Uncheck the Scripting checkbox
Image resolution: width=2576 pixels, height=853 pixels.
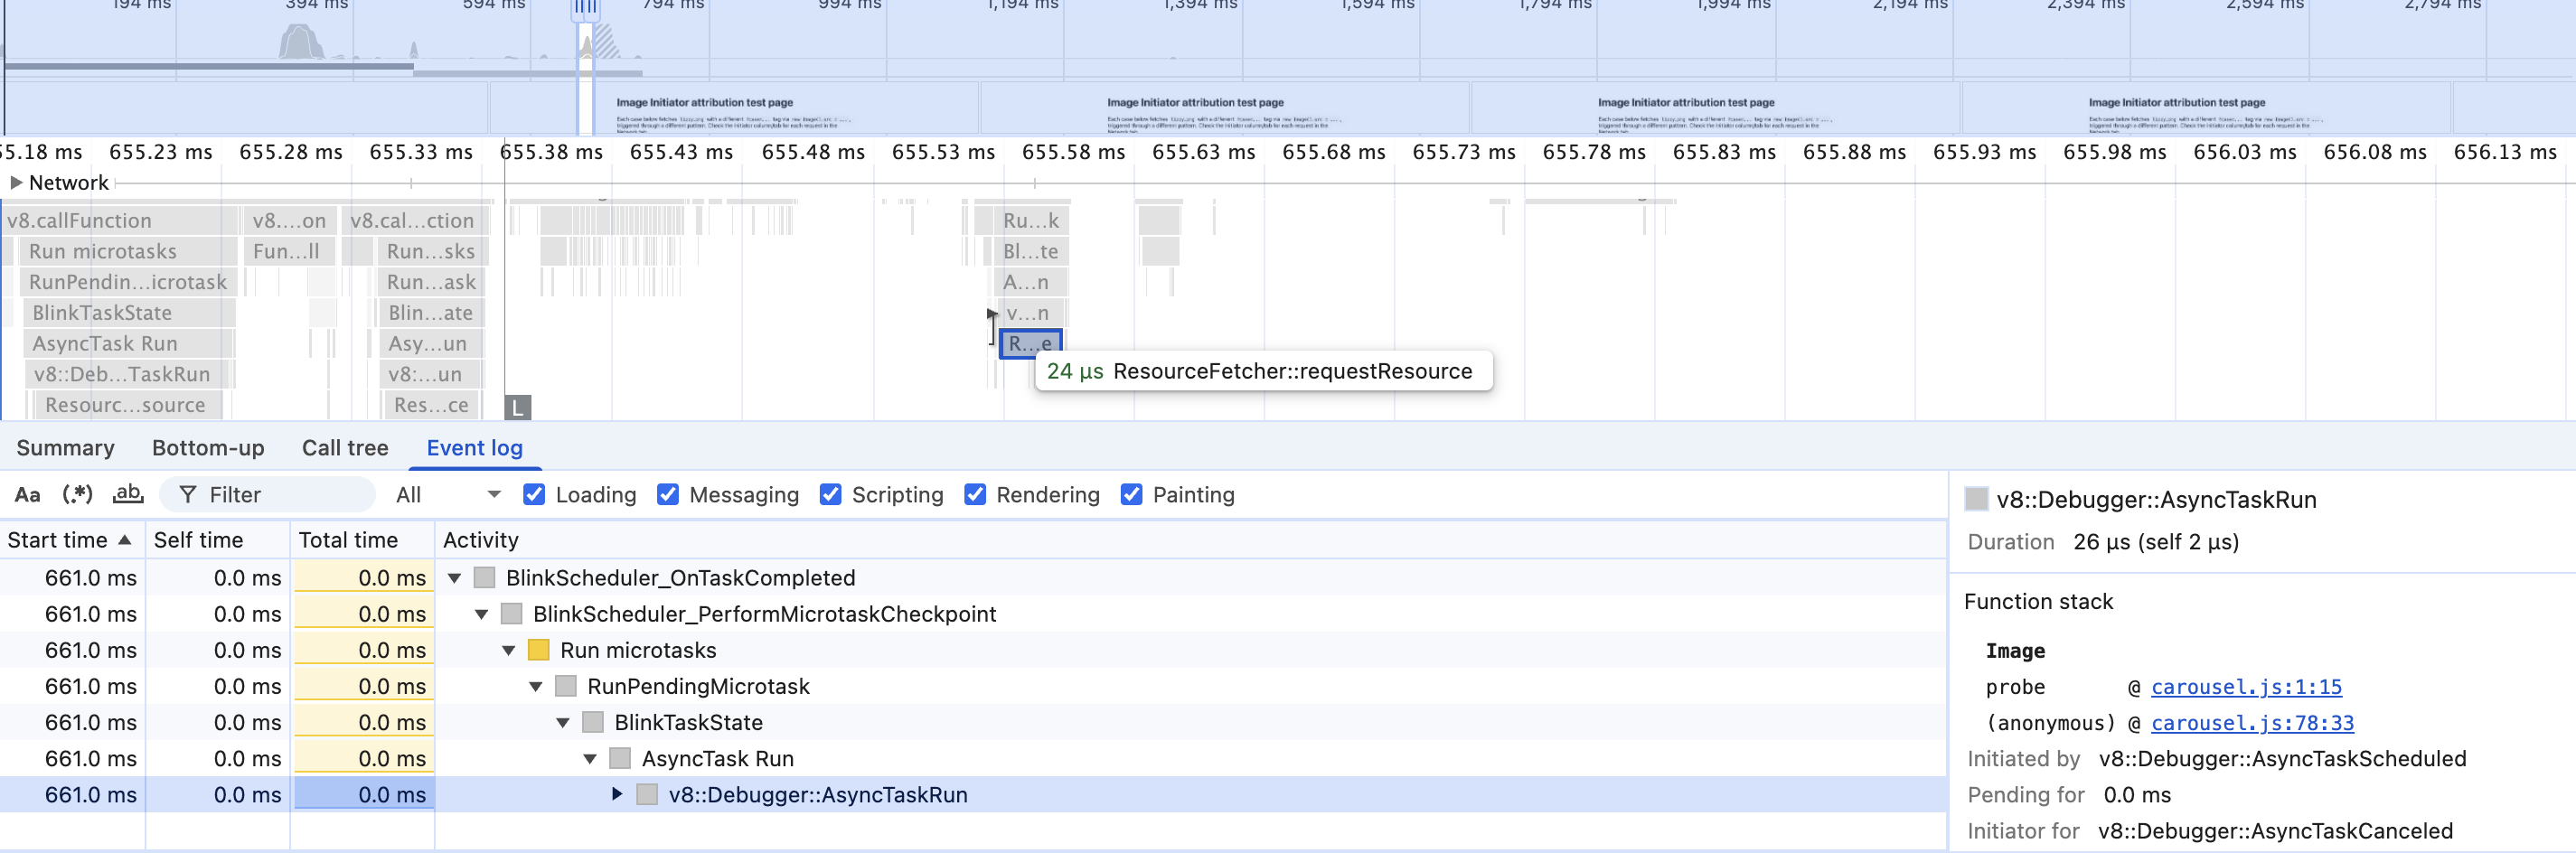830,495
